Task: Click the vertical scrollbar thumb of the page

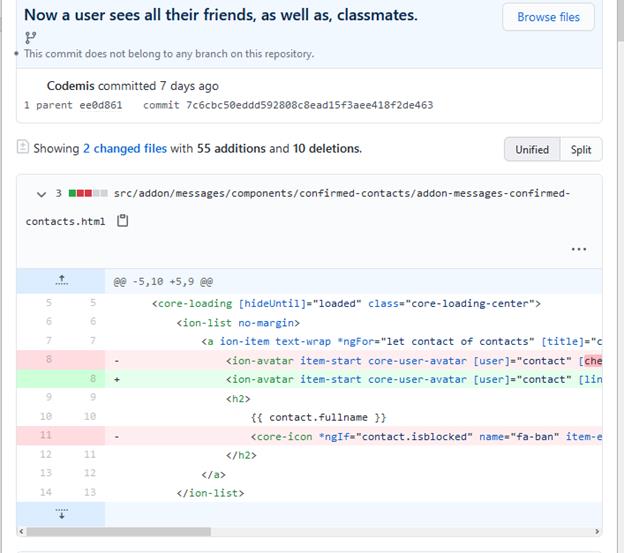Action: tap(620, 20)
